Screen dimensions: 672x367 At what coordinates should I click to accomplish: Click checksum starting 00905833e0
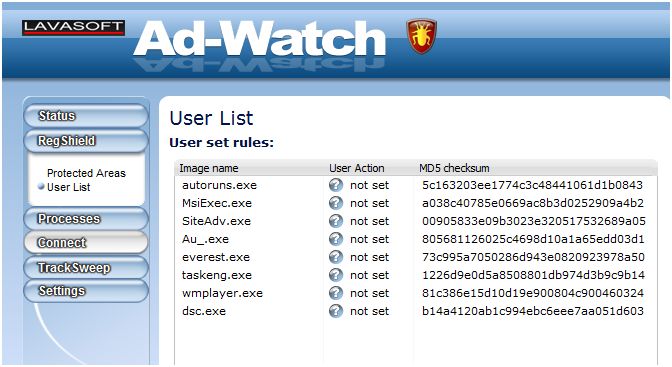click(x=534, y=221)
